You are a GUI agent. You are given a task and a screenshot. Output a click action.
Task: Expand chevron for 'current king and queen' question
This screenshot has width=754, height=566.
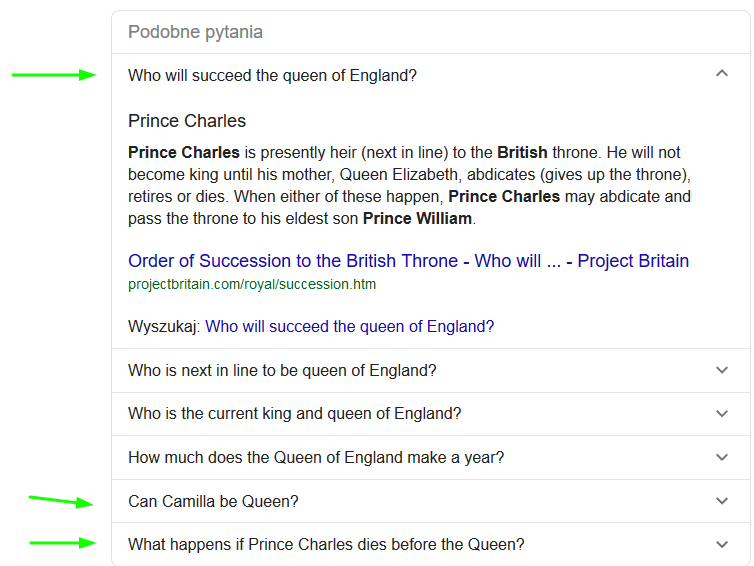coord(722,414)
